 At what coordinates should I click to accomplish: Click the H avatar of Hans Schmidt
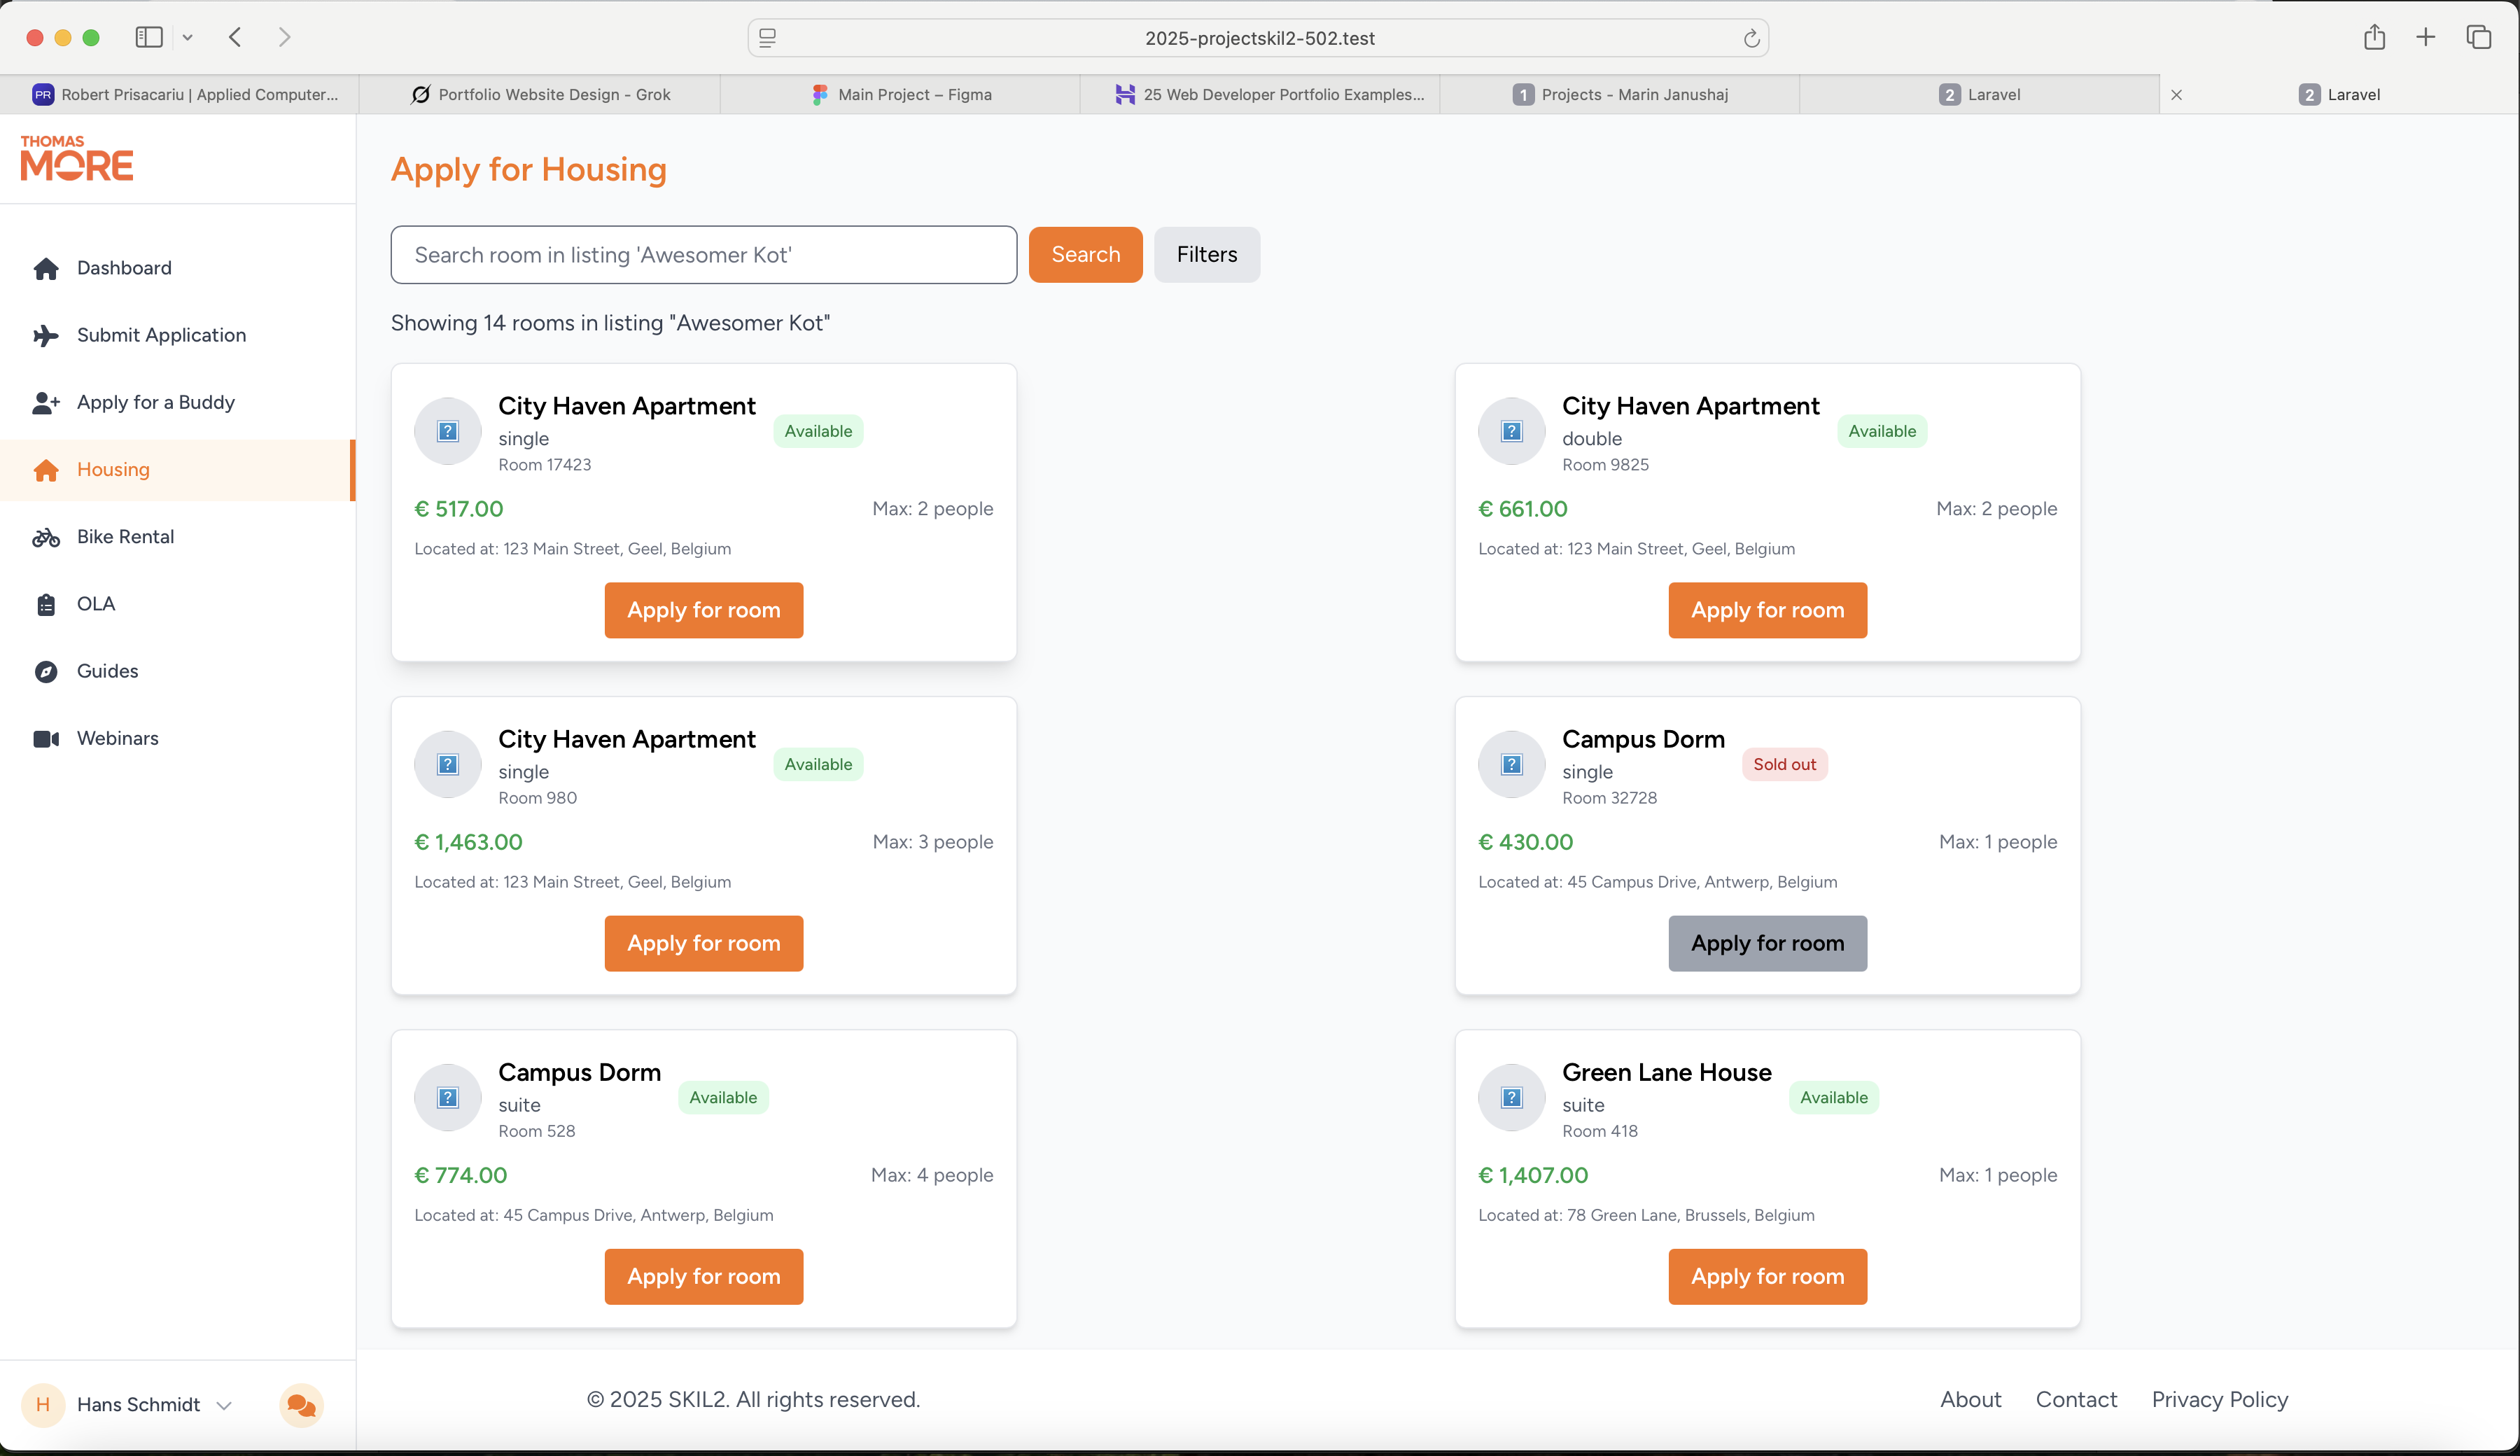pos(43,1405)
